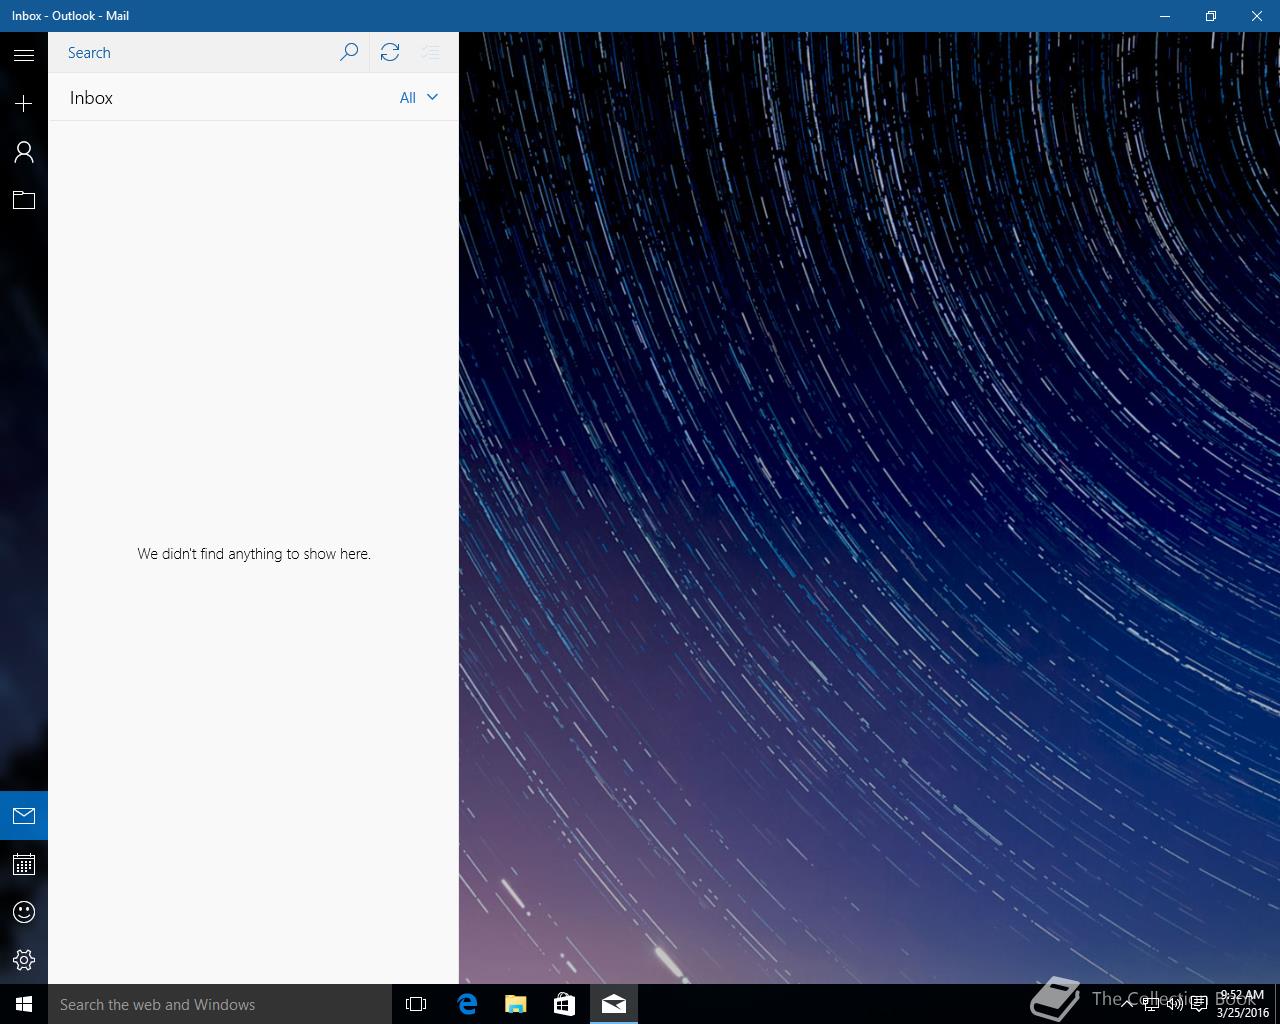Open the taskbar clock and date

pyautogui.click(x=1242, y=1004)
